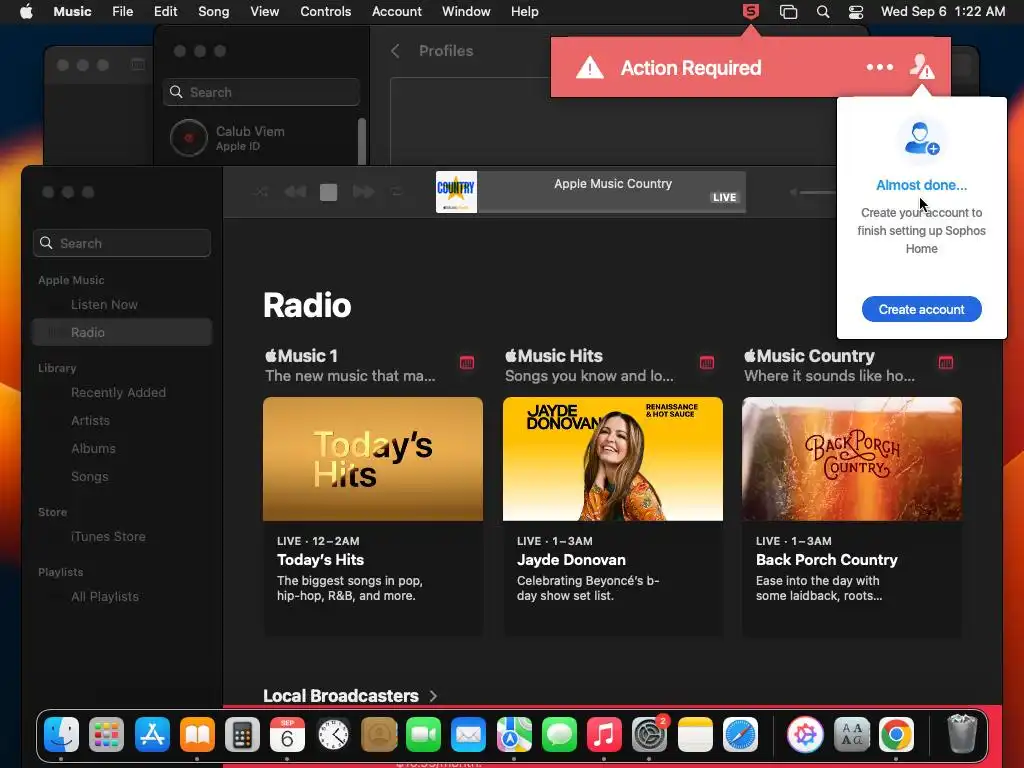
Task: Open Launchpad from the Dock
Action: tap(106, 735)
